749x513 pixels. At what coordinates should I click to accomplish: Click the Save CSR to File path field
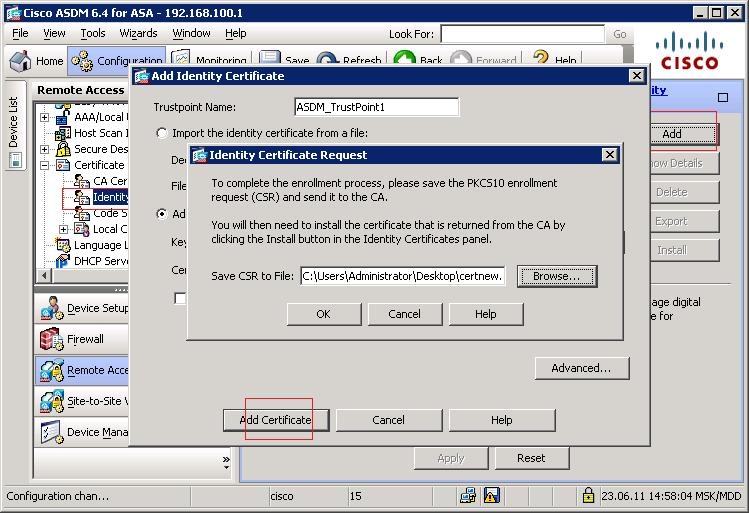pyautogui.click(x=402, y=276)
